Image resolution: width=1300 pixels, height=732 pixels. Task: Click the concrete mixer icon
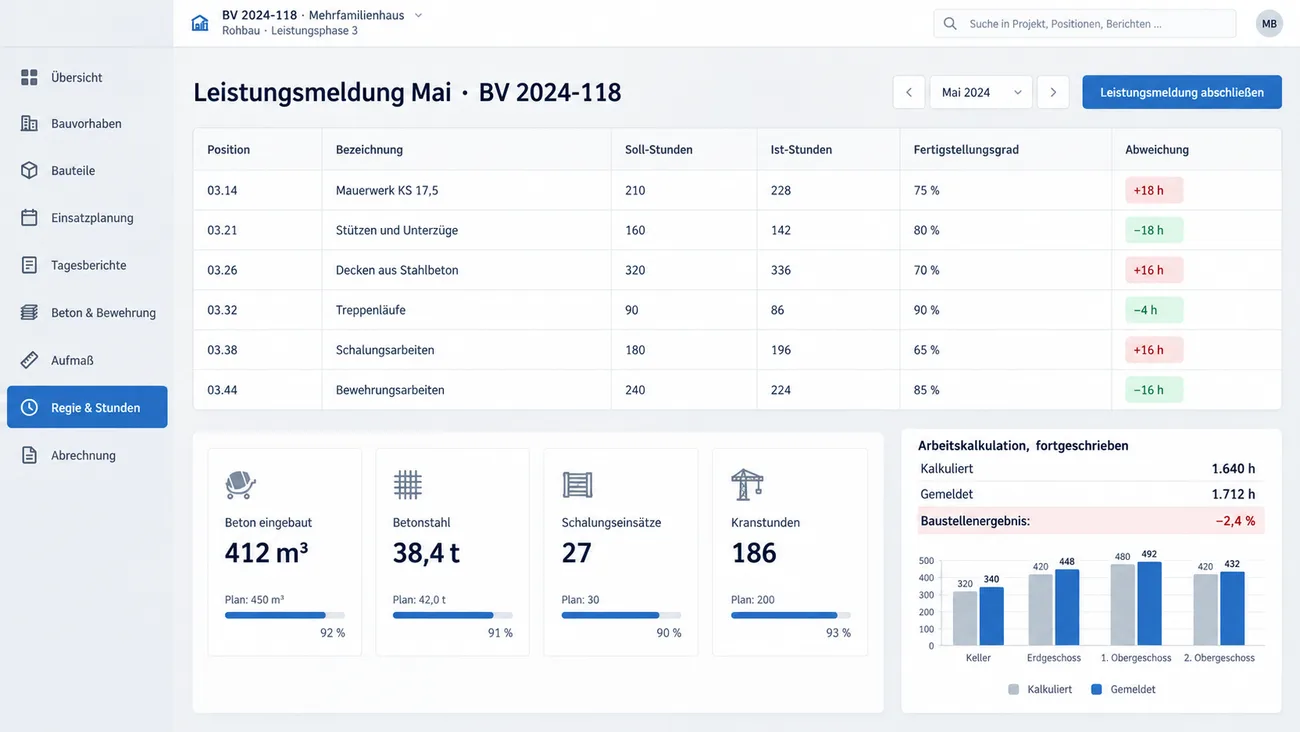pos(240,485)
